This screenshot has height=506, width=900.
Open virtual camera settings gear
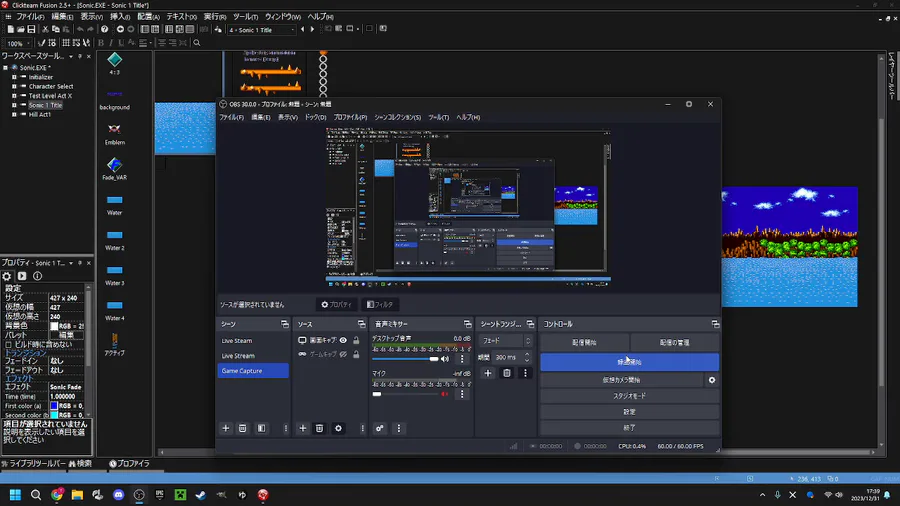coord(712,380)
